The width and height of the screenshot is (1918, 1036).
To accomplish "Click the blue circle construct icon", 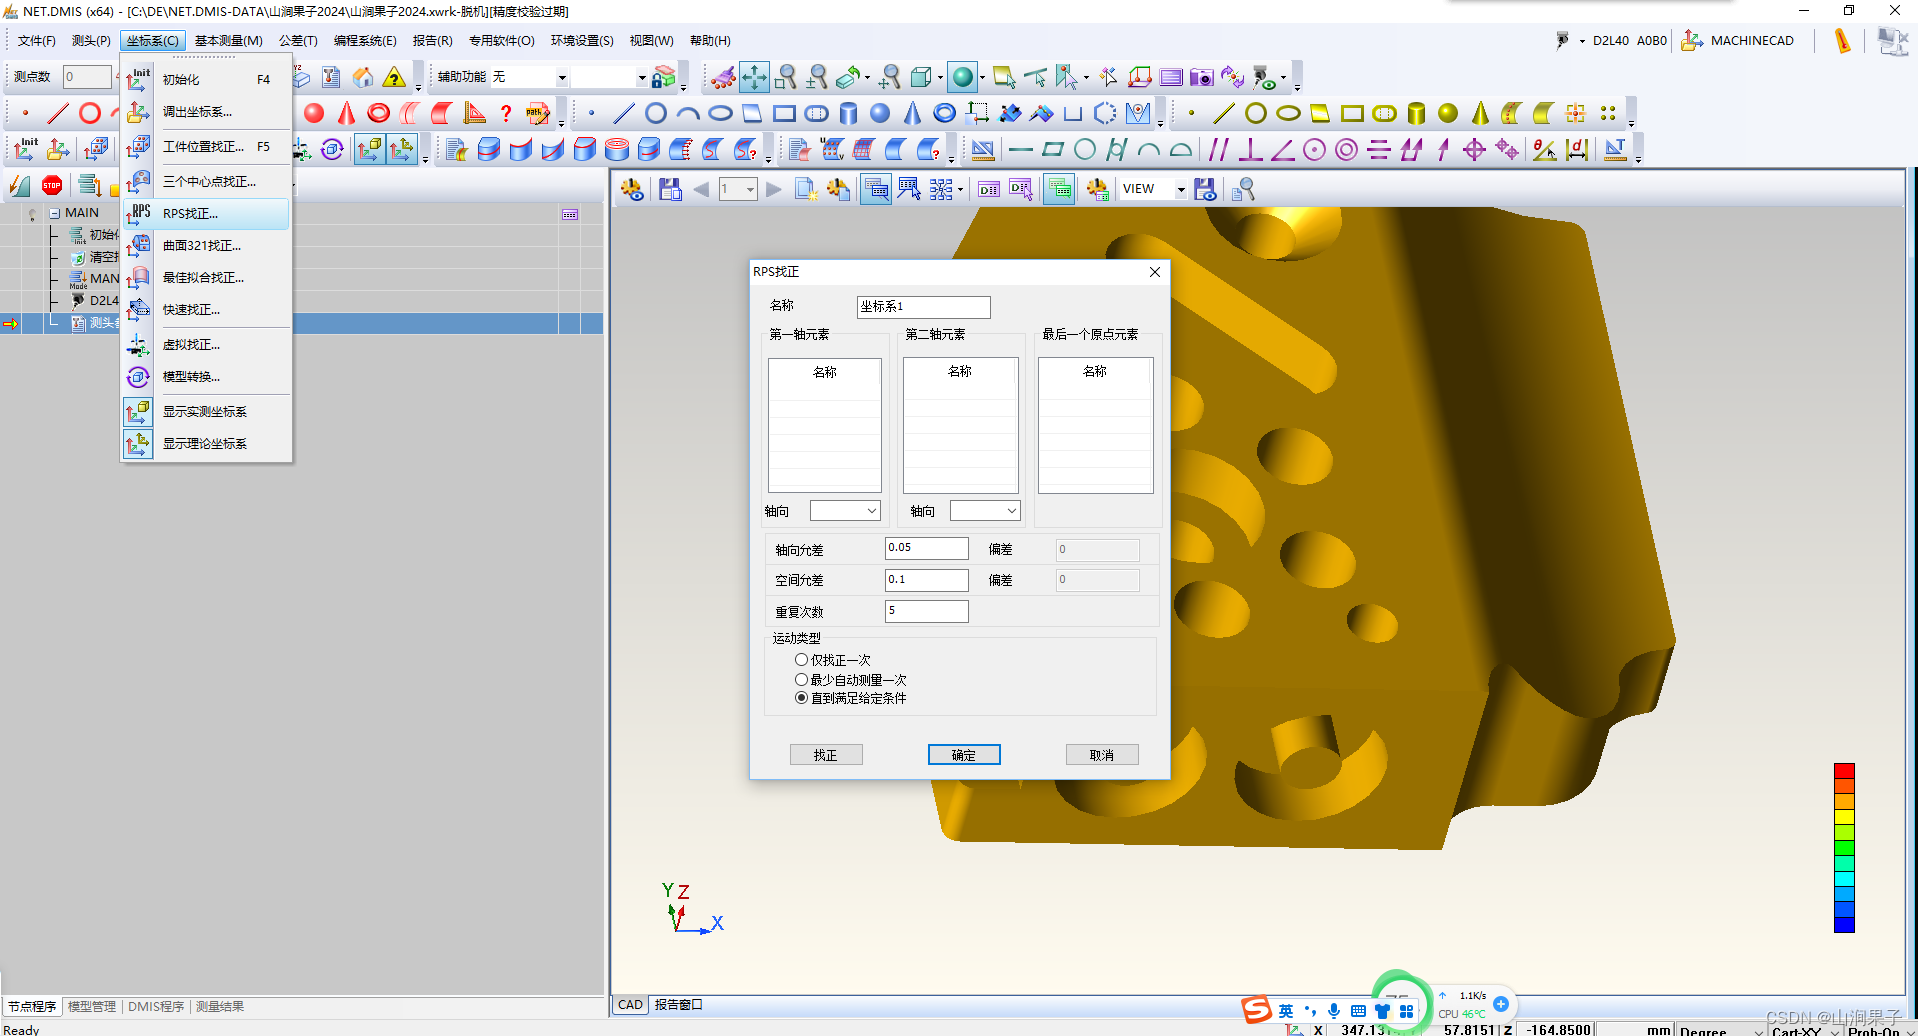I will (x=656, y=113).
